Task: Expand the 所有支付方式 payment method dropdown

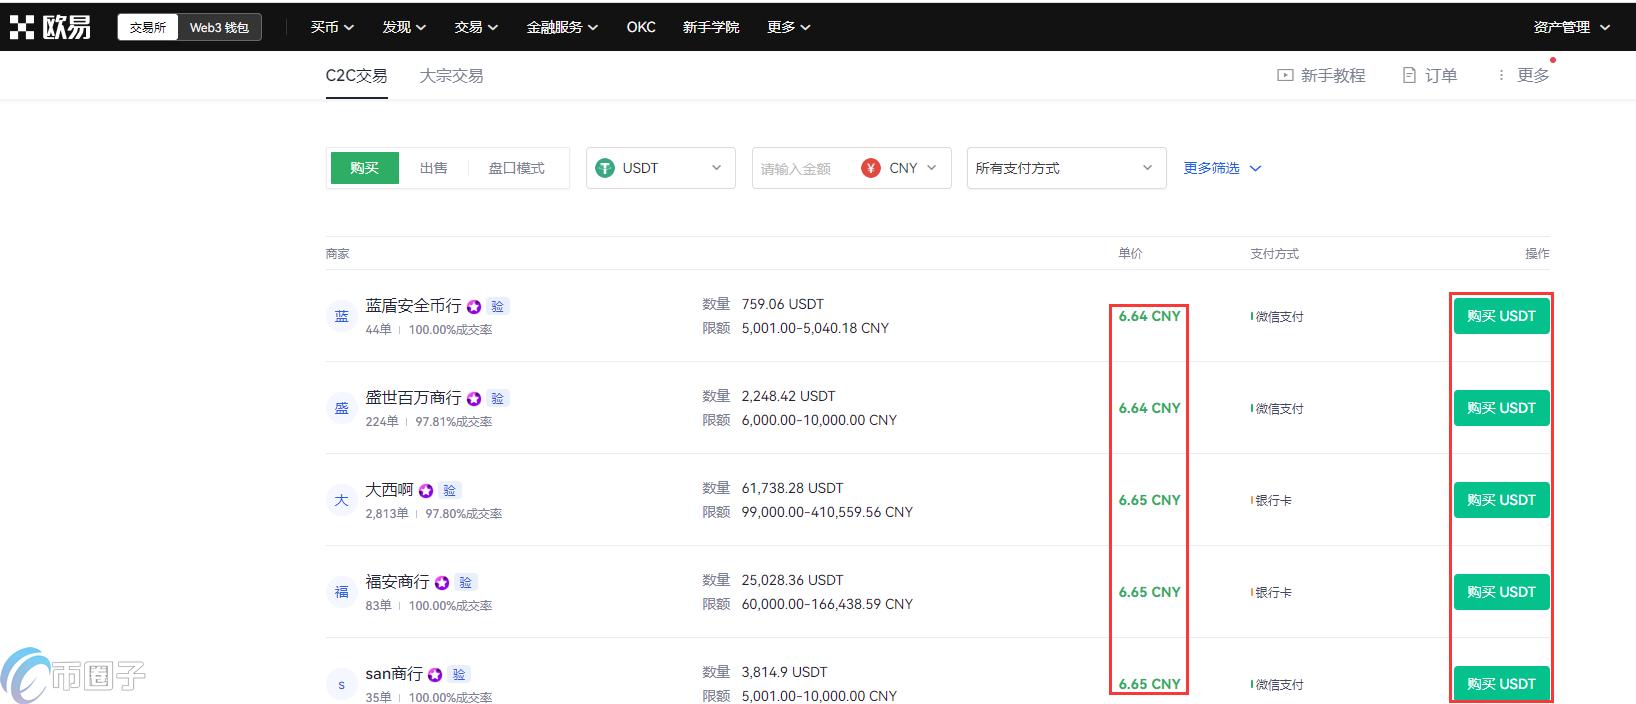Action: point(1065,168)
